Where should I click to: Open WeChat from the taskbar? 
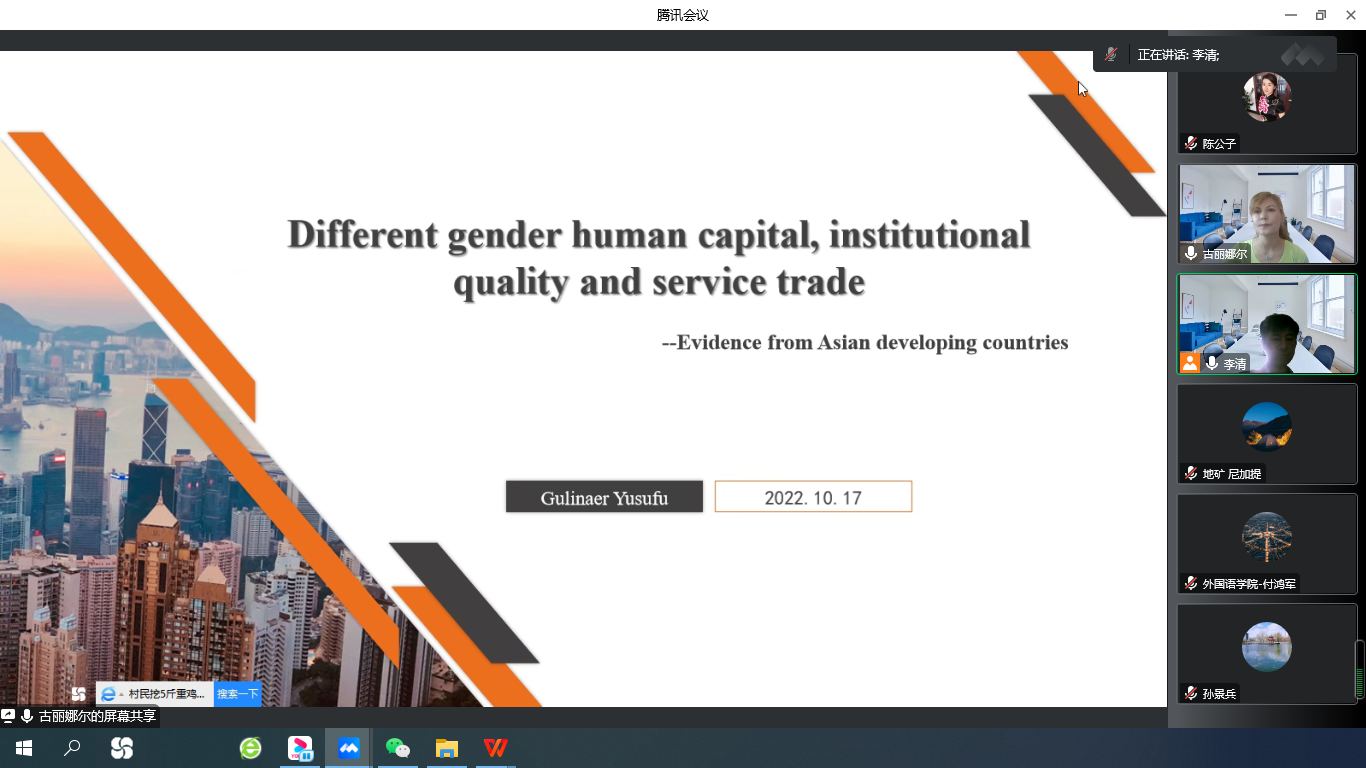click(398, 748)
